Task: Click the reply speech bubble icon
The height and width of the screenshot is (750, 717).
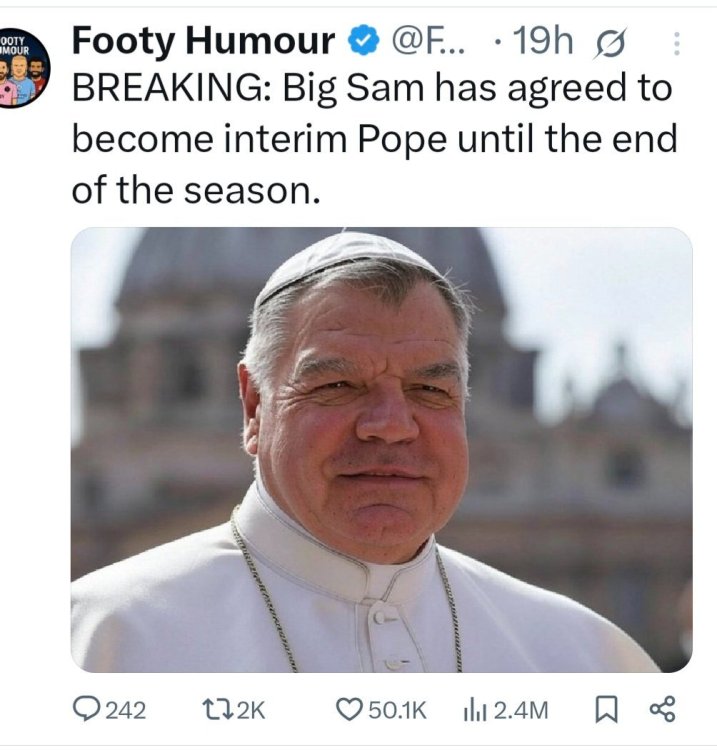Action: click(87, 709)
